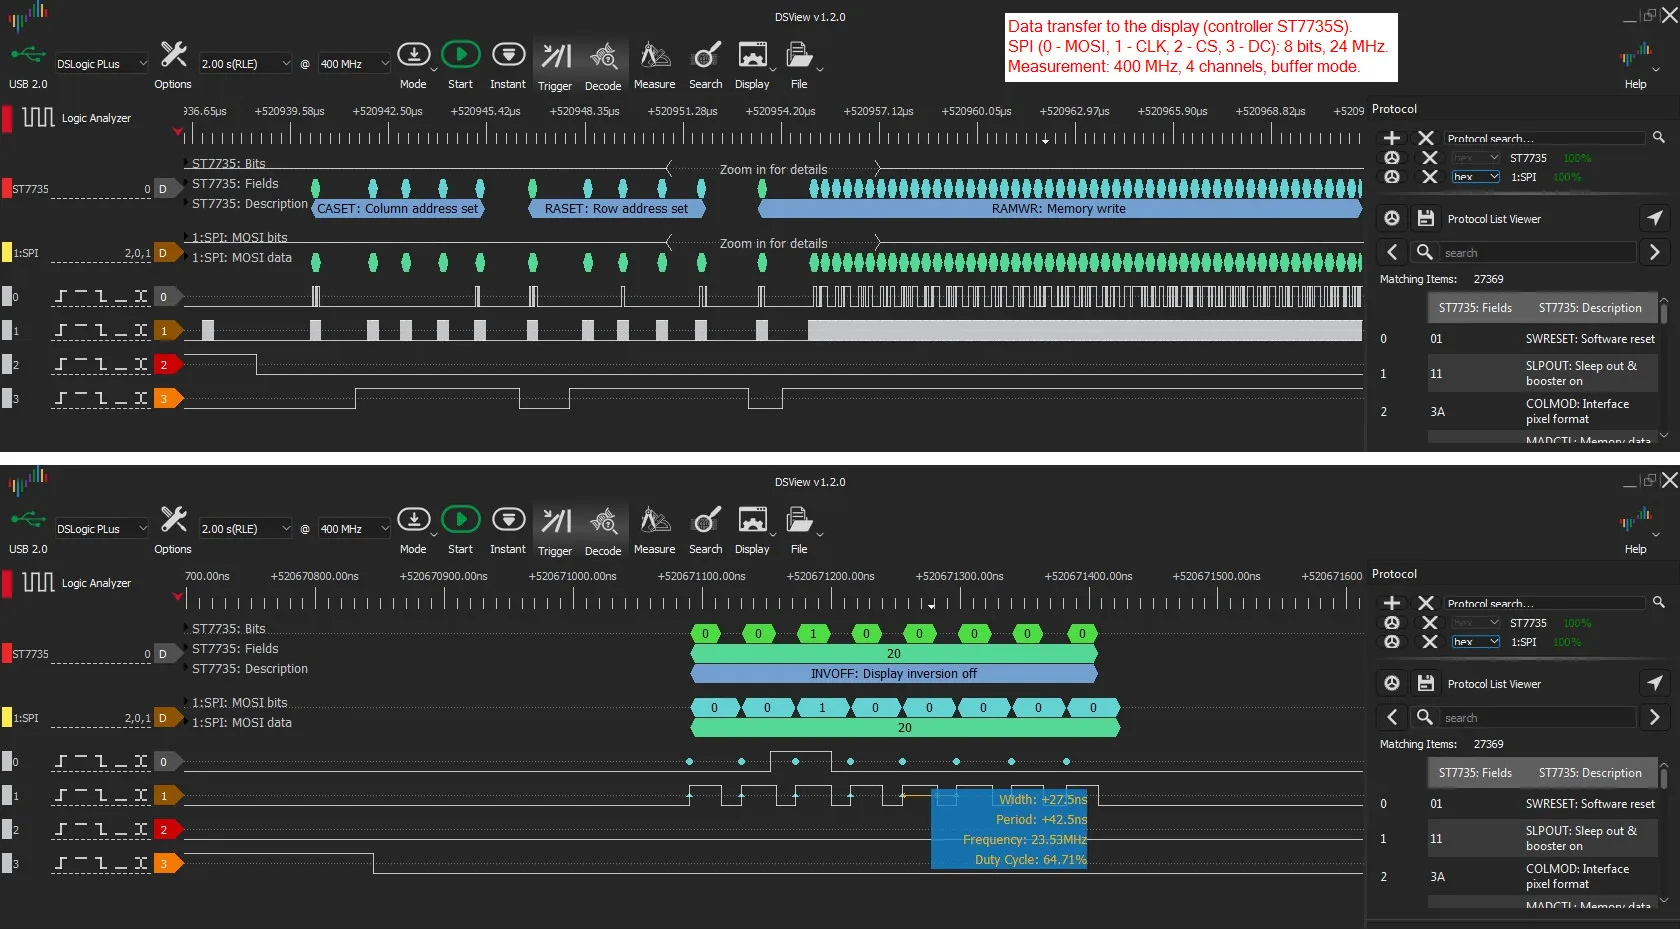
Task: Set channel 1 falling-edge trigger, lower window
Action: pos(101,796)
